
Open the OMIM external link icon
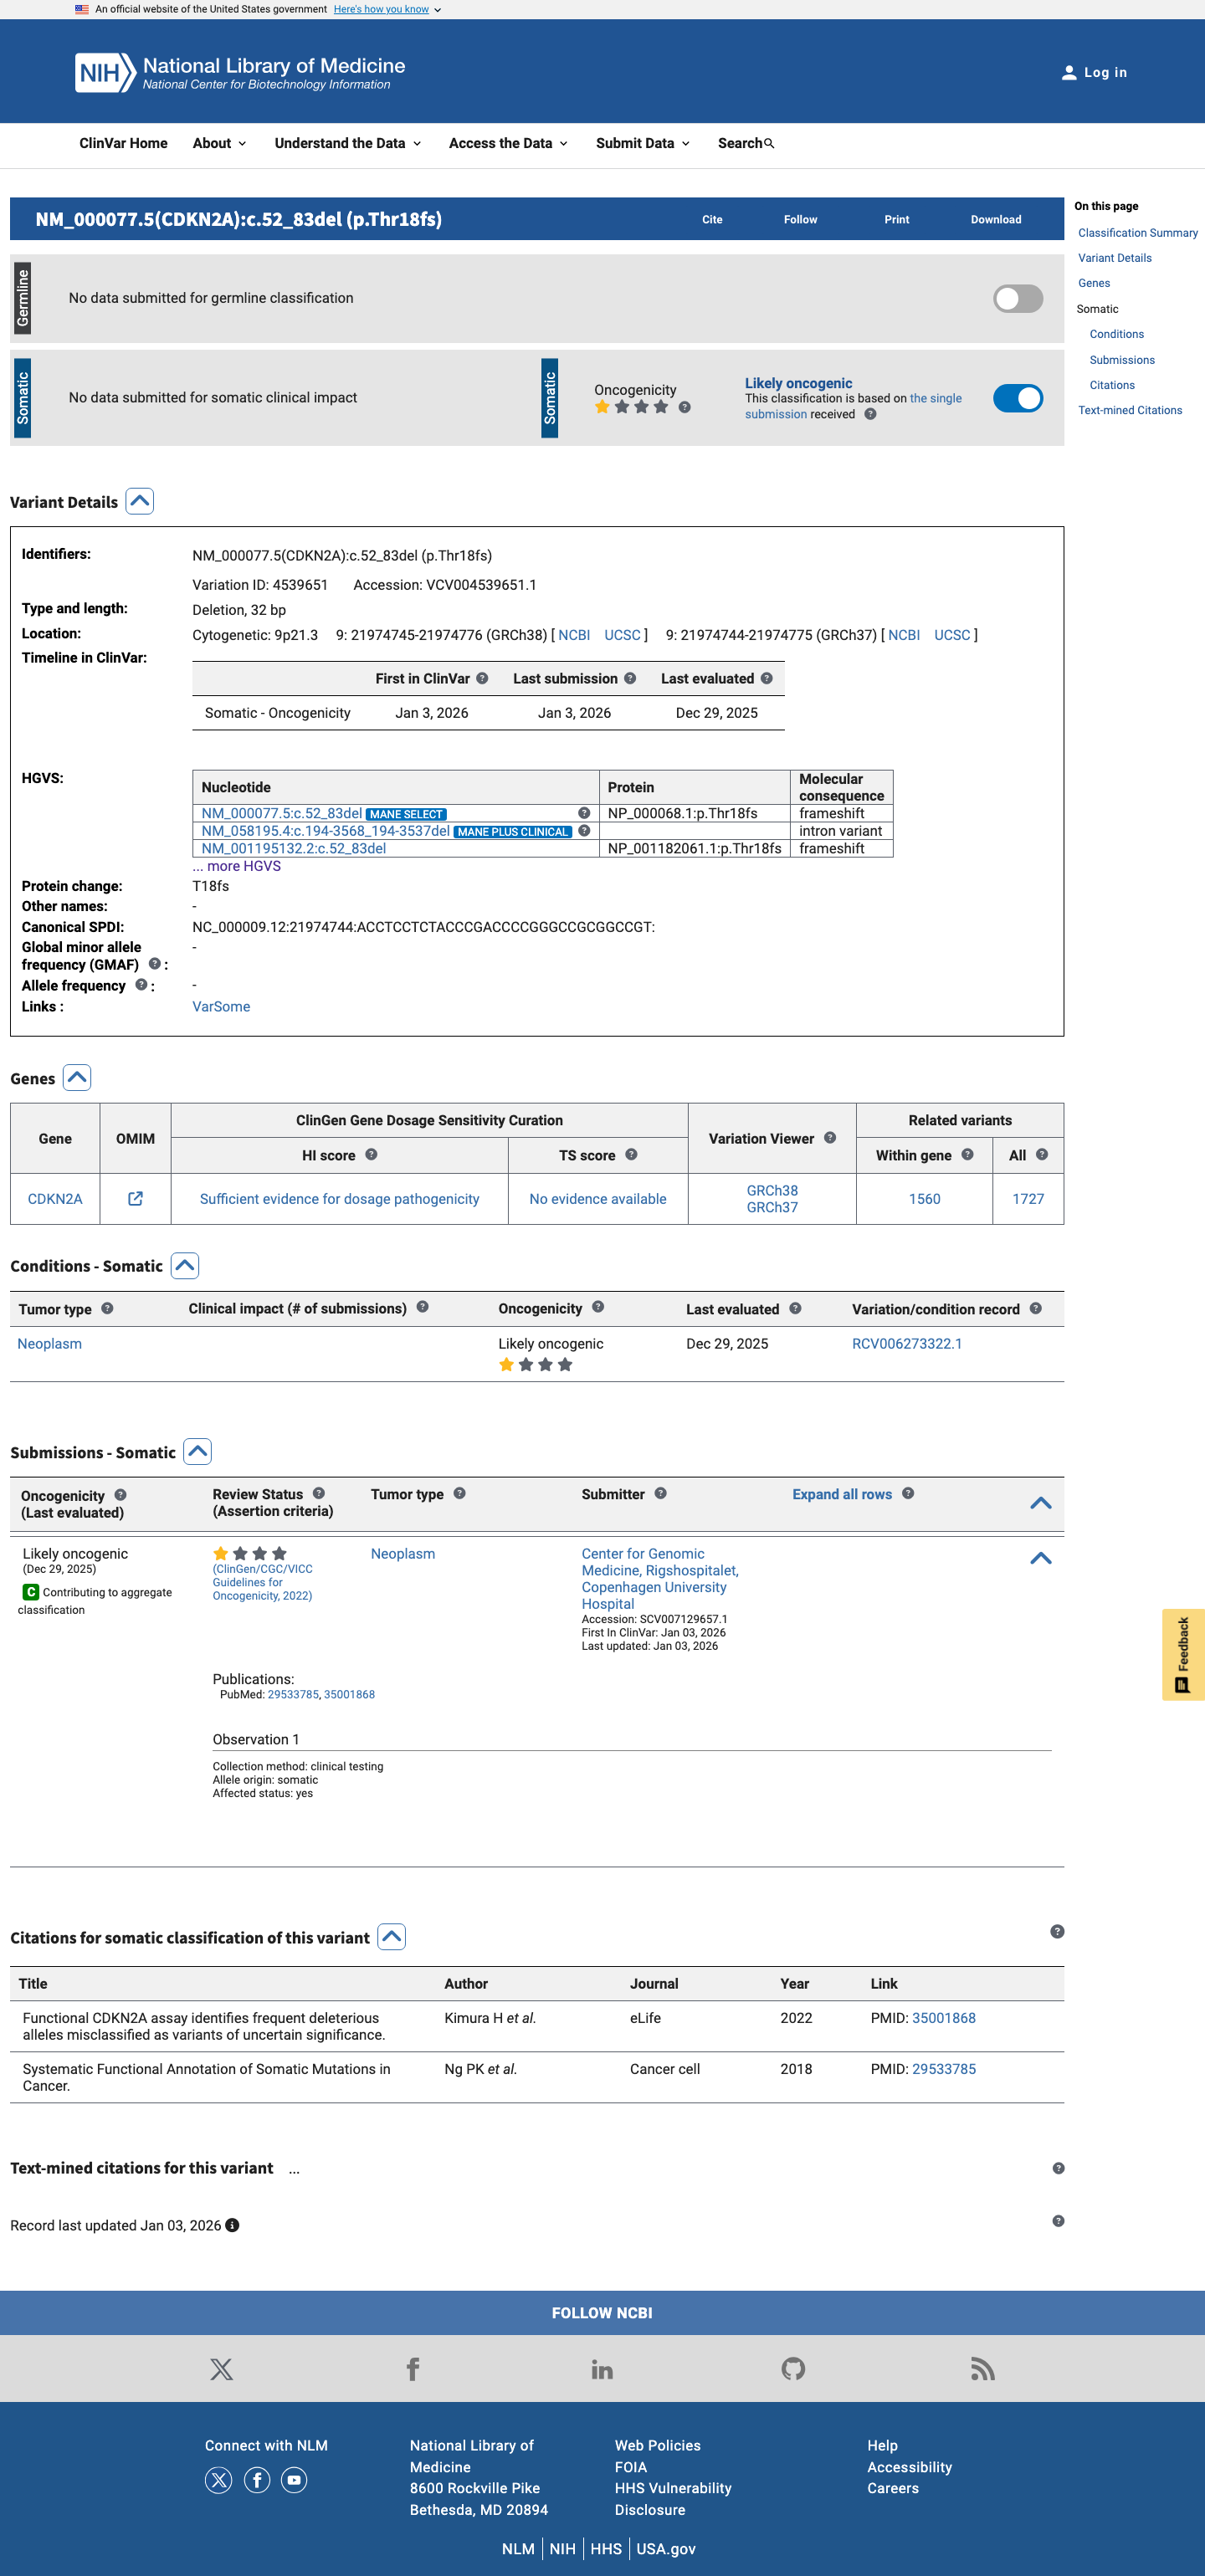click(135, 1198)
